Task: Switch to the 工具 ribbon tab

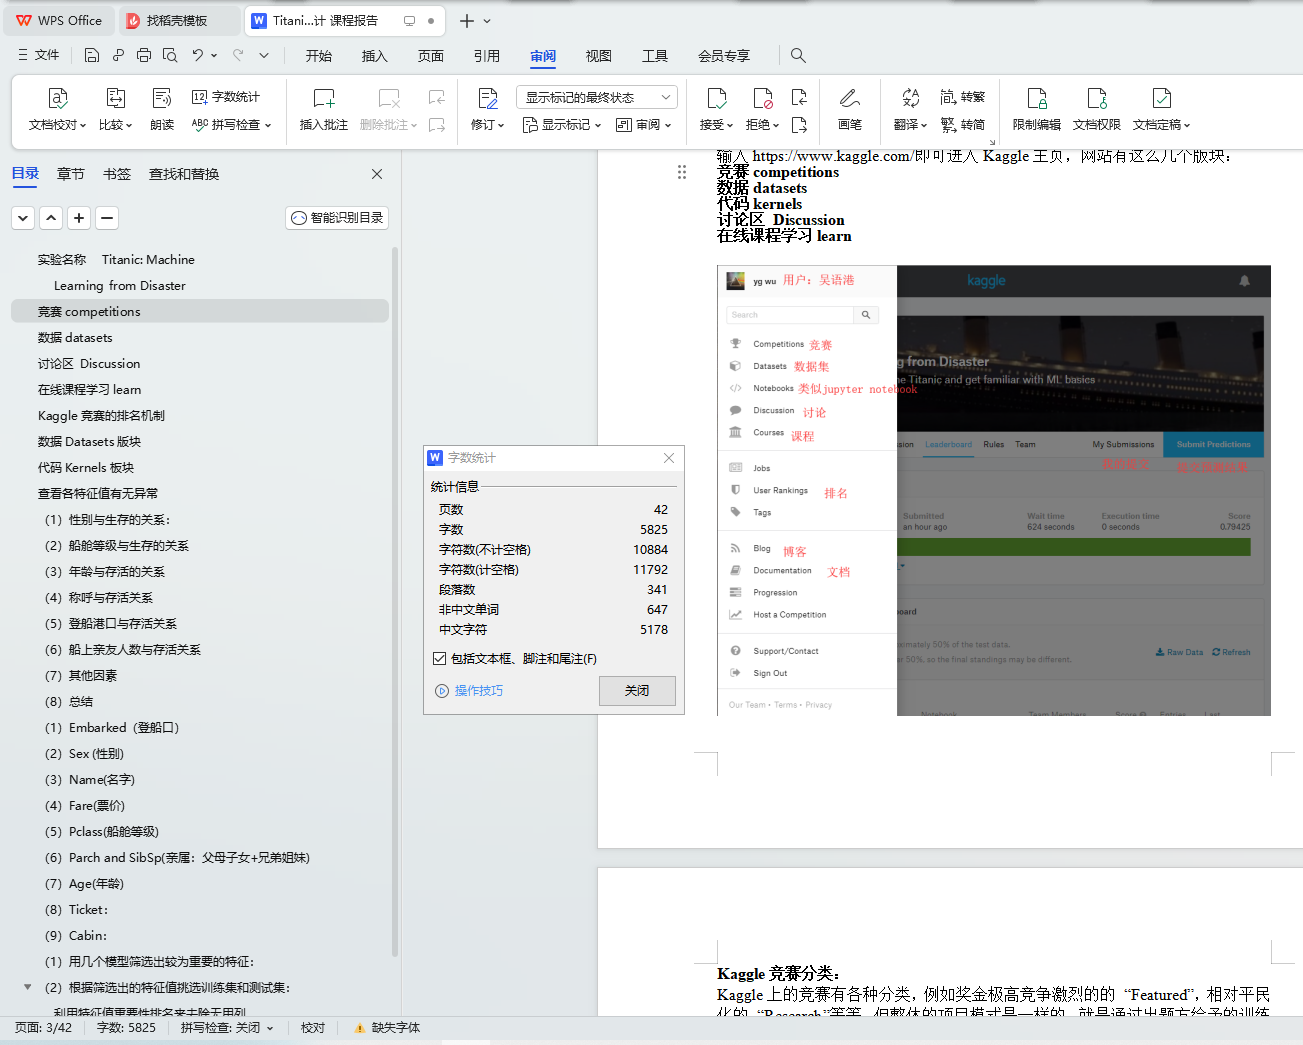Action: [655, 56]
